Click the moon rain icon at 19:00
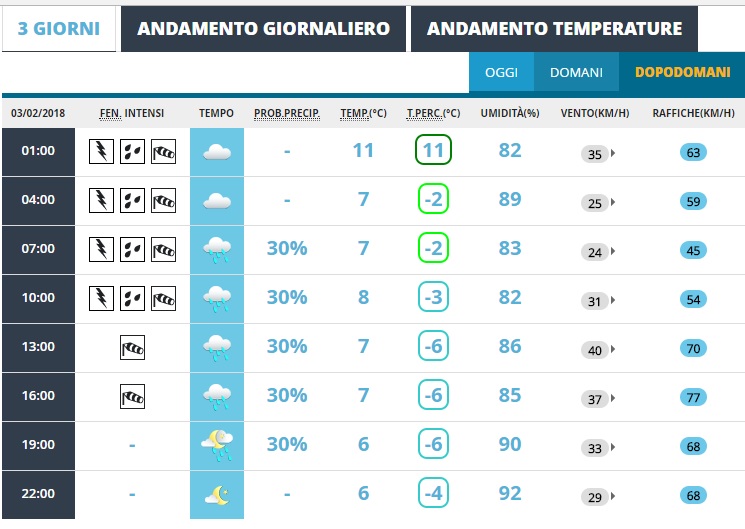 point(217,445)
